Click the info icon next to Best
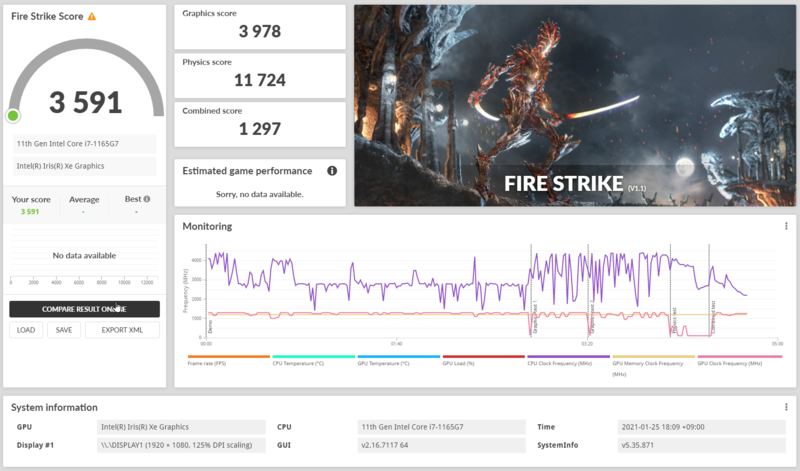Screen dimensions: 800x471 point(147,199)
